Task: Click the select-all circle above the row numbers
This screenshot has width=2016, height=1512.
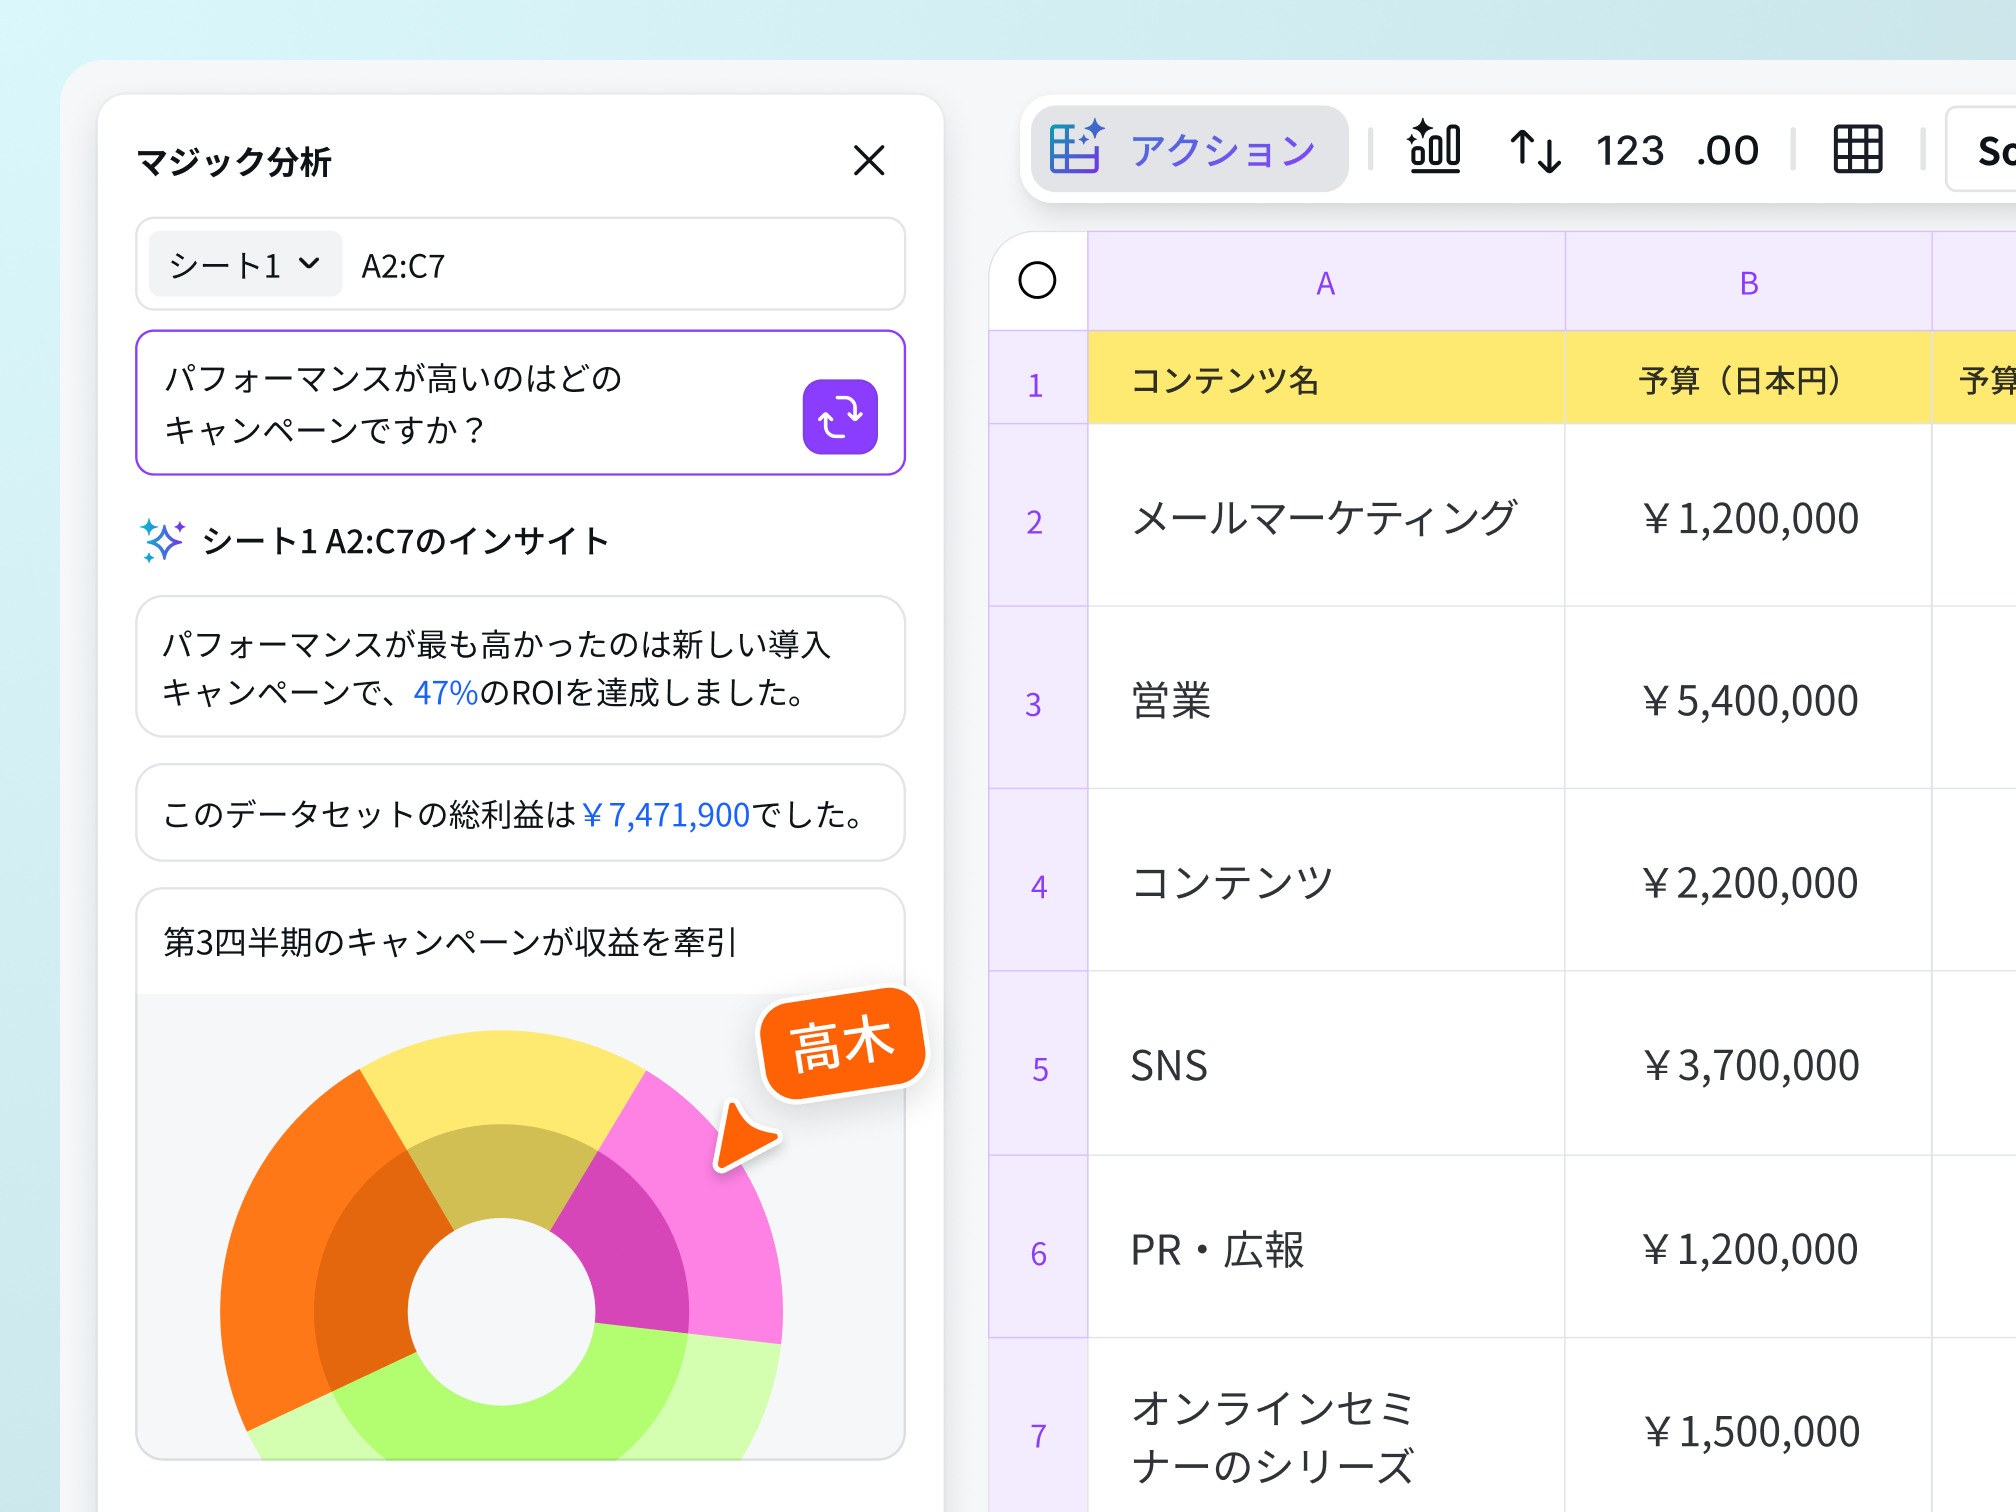Action: tap(1037, 281)
